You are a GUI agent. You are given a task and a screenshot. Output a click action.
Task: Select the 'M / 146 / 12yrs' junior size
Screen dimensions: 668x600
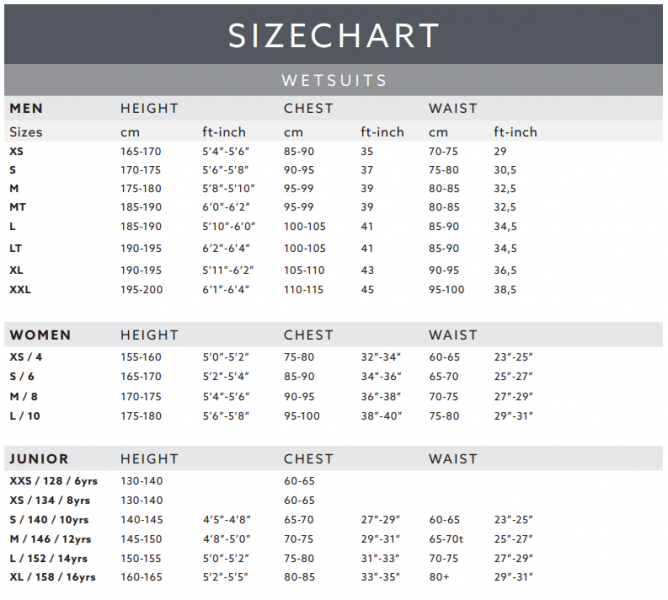click(x=49, y=539)
